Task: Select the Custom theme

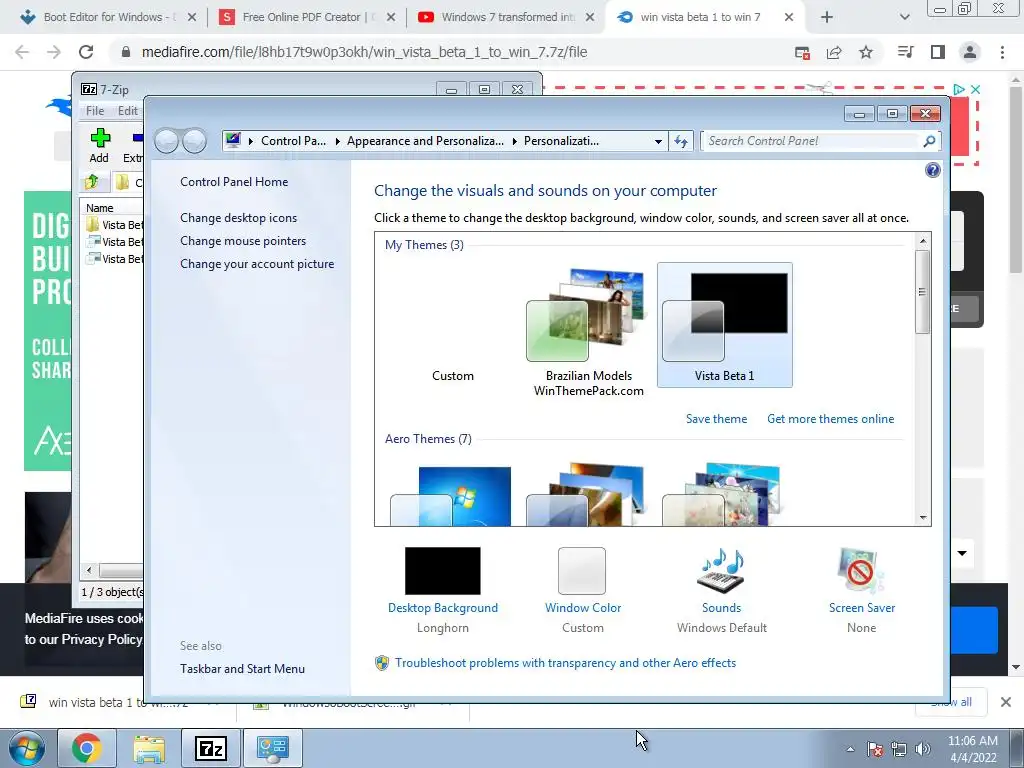Action: point(453,325)
